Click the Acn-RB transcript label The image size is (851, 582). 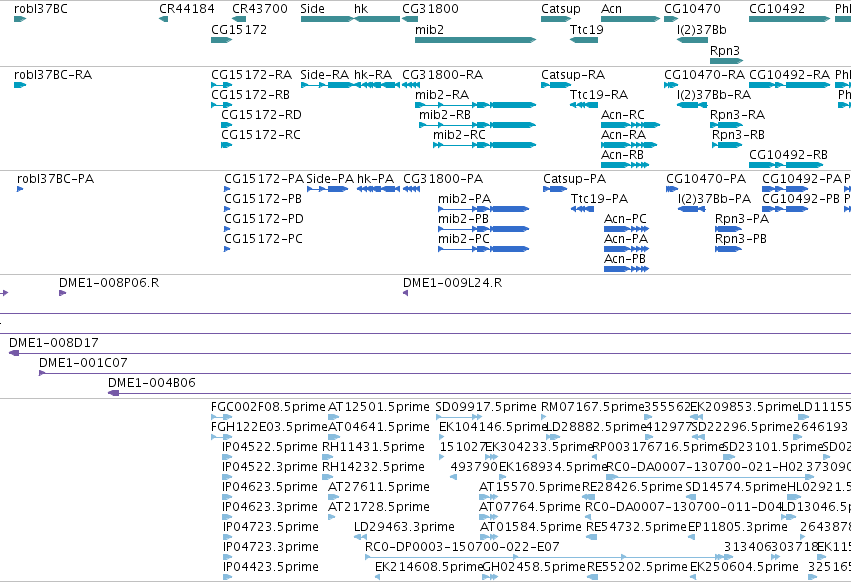[x=623, y=155]
